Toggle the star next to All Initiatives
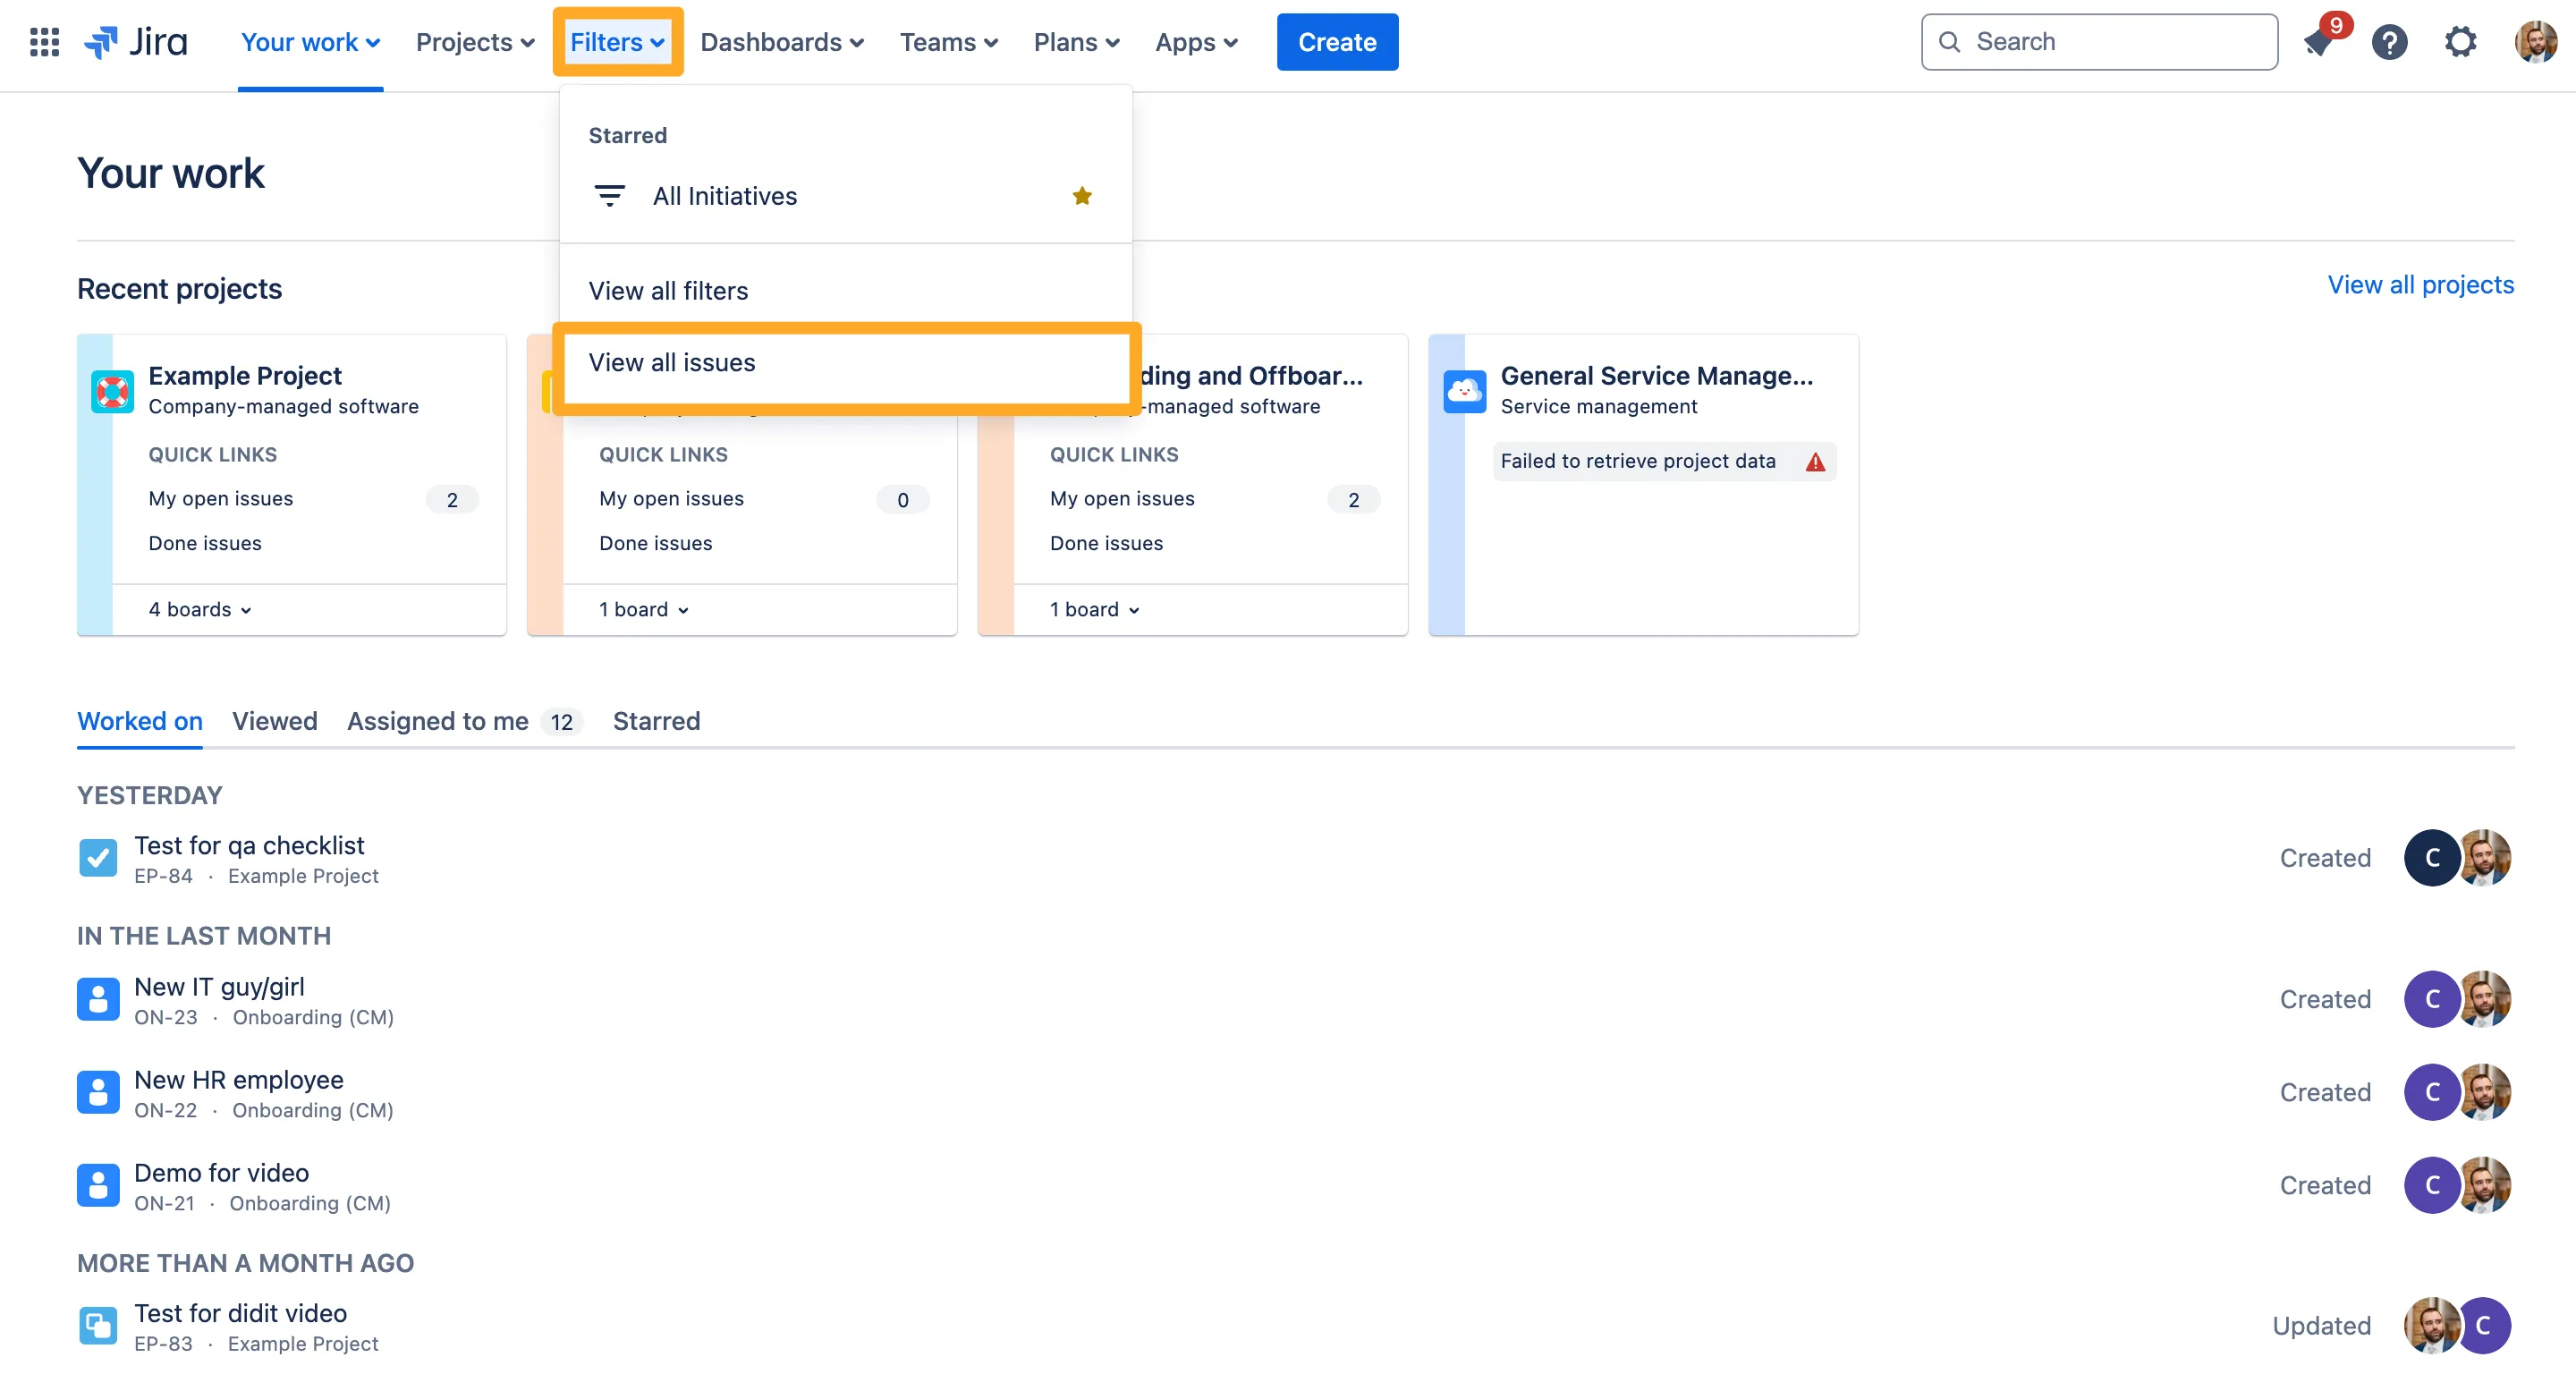Image resolution: width=2576 pixels, height=1374 pixels. click(1082, 196)
